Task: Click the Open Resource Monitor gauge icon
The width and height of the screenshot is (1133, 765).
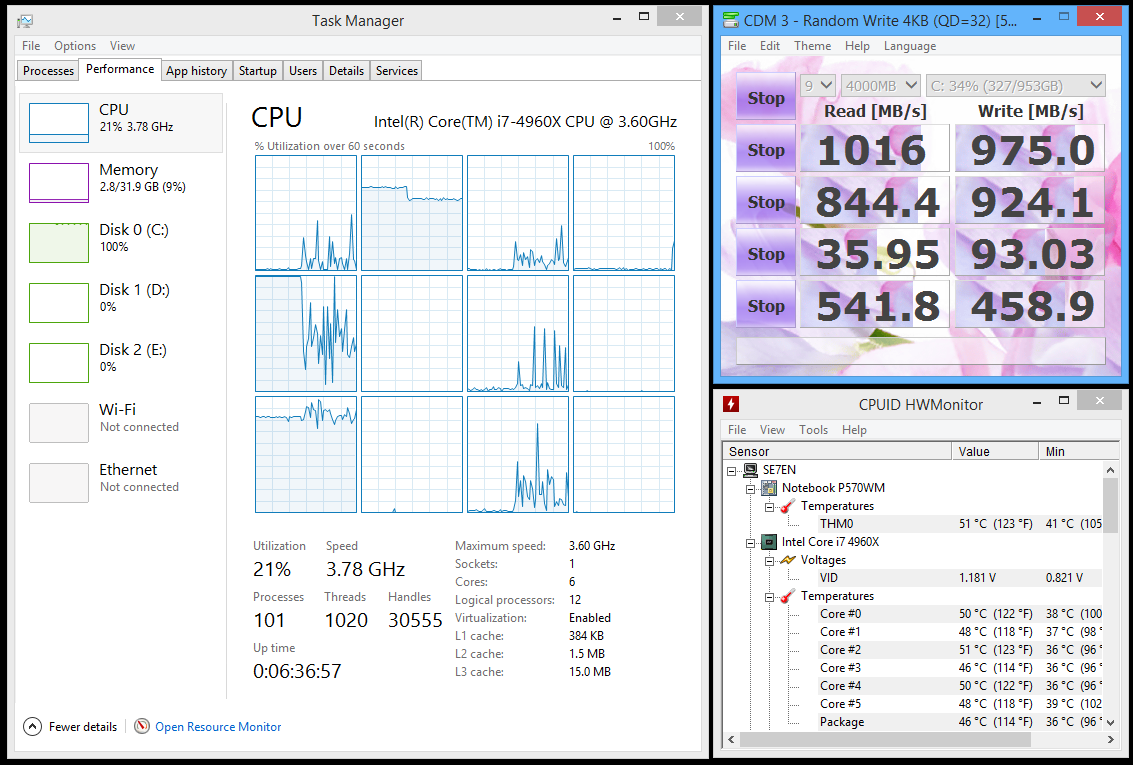Action: tap(142, 726)
